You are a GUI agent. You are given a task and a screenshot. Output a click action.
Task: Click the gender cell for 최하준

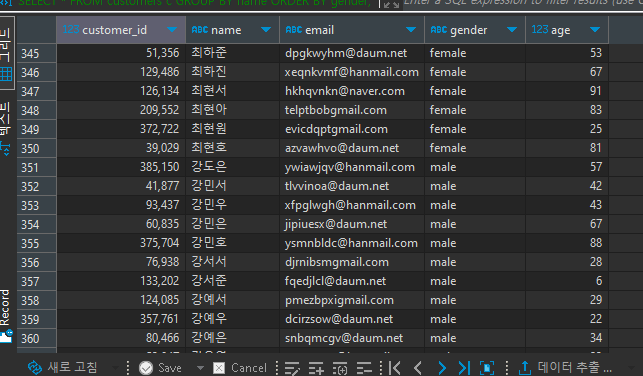[x=475, y=53]
